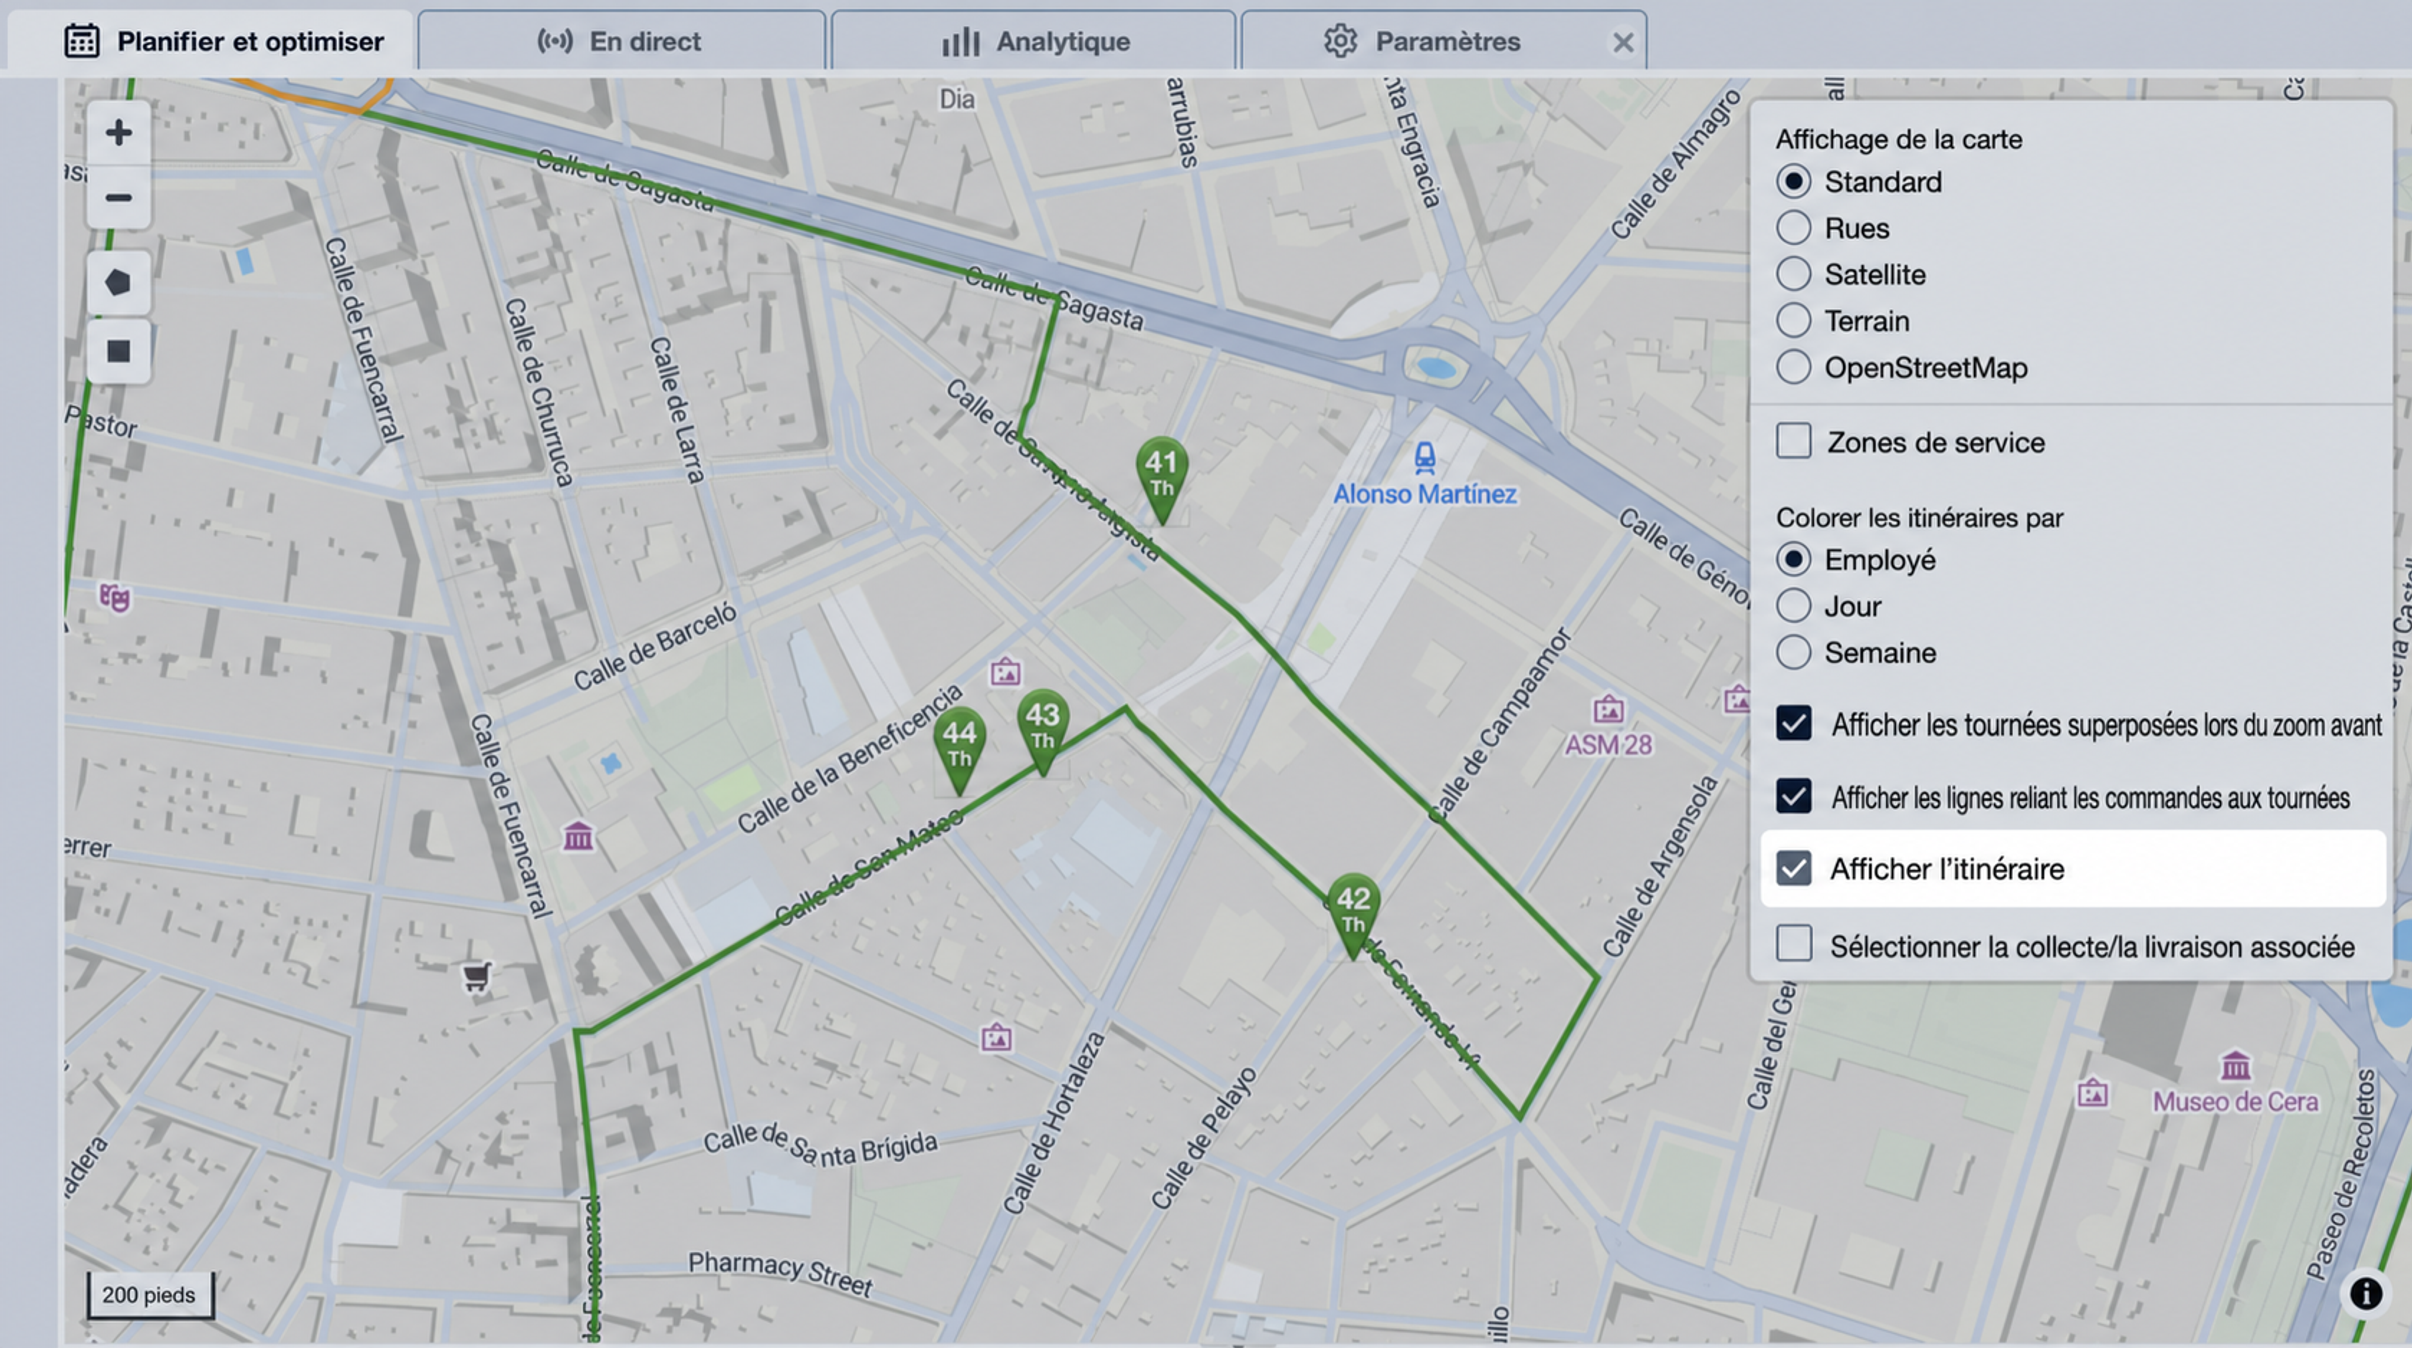Select the Terrain map display
This screenshot has width=2412, height=1348.
click(1793, 321)
